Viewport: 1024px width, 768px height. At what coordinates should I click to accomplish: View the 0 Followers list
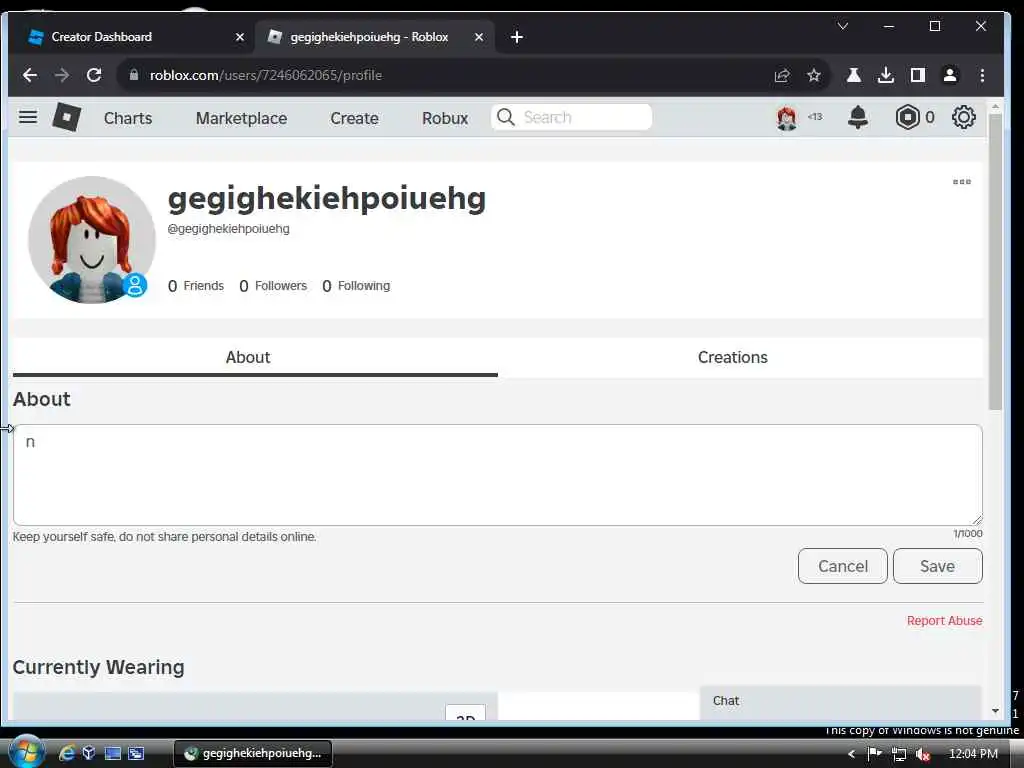[x=272, y=286]
